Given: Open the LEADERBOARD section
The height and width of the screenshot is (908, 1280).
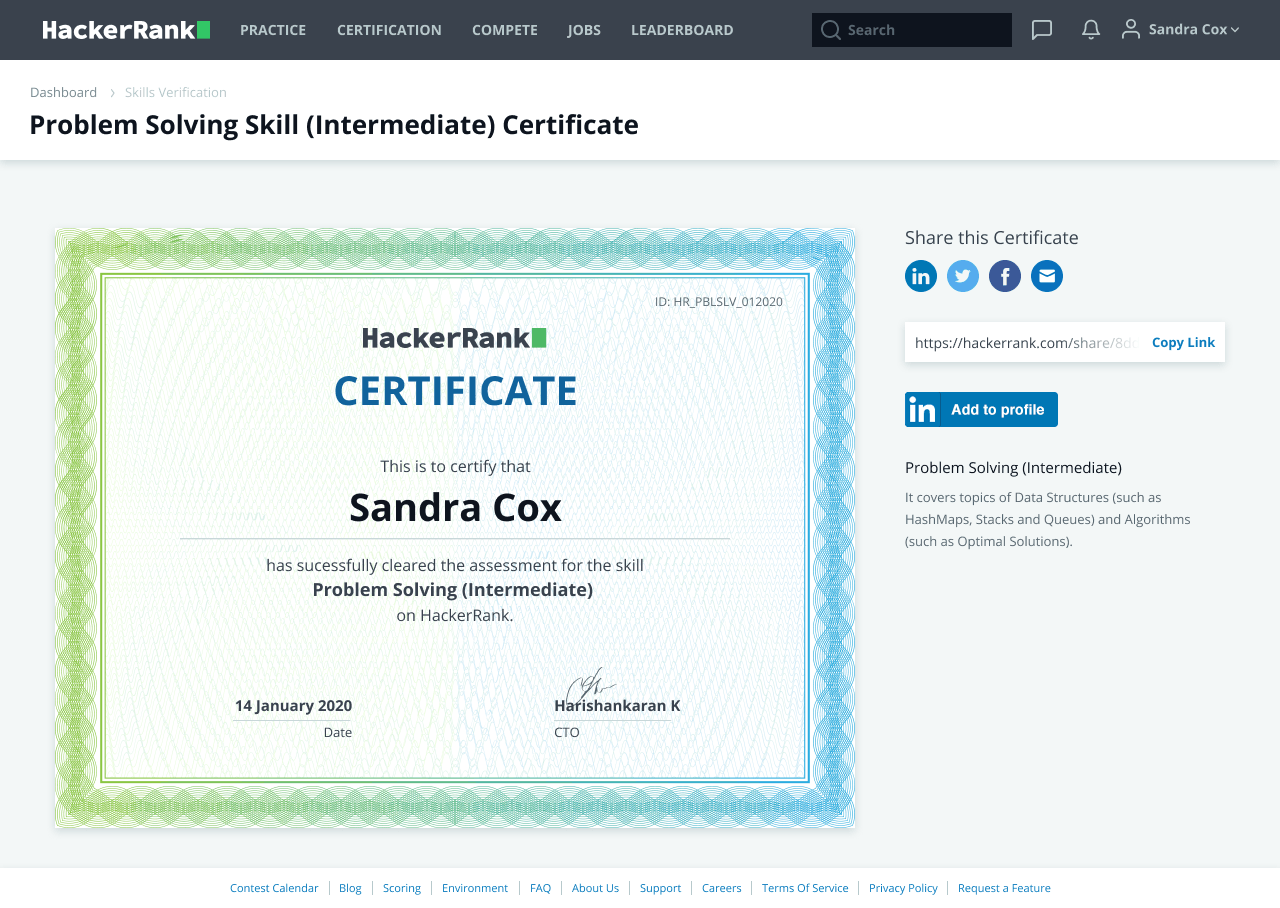Looking at the screenshot, I should 682,29.
